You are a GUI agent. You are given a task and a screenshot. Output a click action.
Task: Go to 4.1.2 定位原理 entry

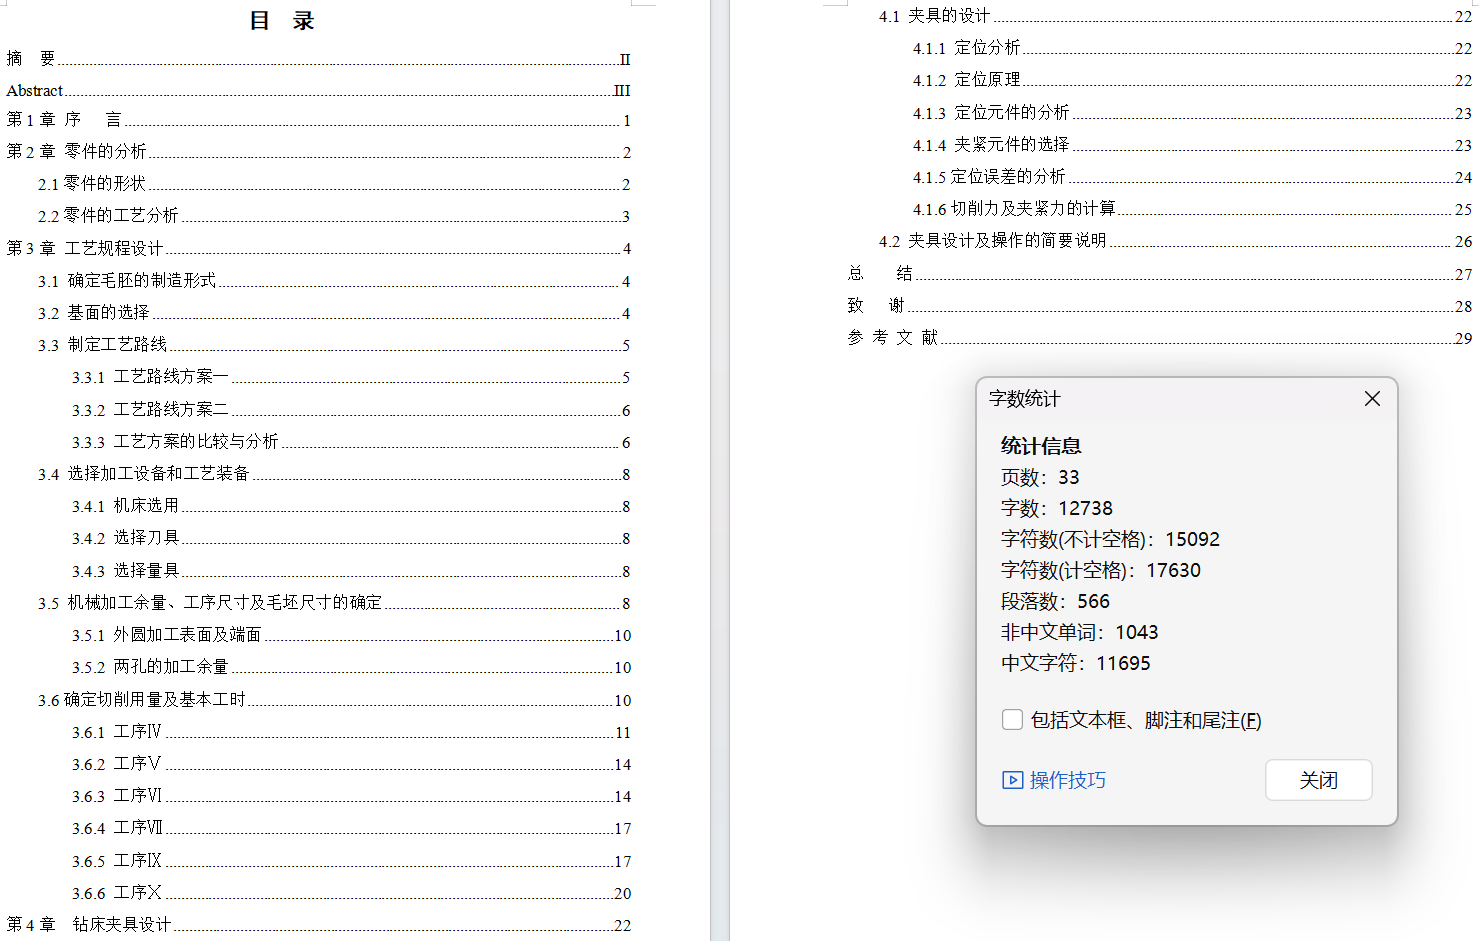[x=1192, y=80]
